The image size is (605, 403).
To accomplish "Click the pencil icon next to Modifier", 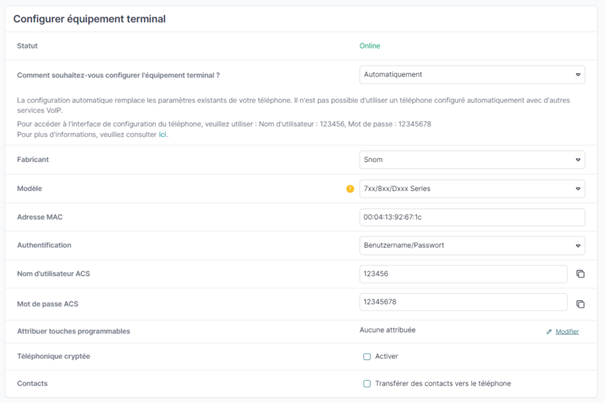I will point(549,332).
